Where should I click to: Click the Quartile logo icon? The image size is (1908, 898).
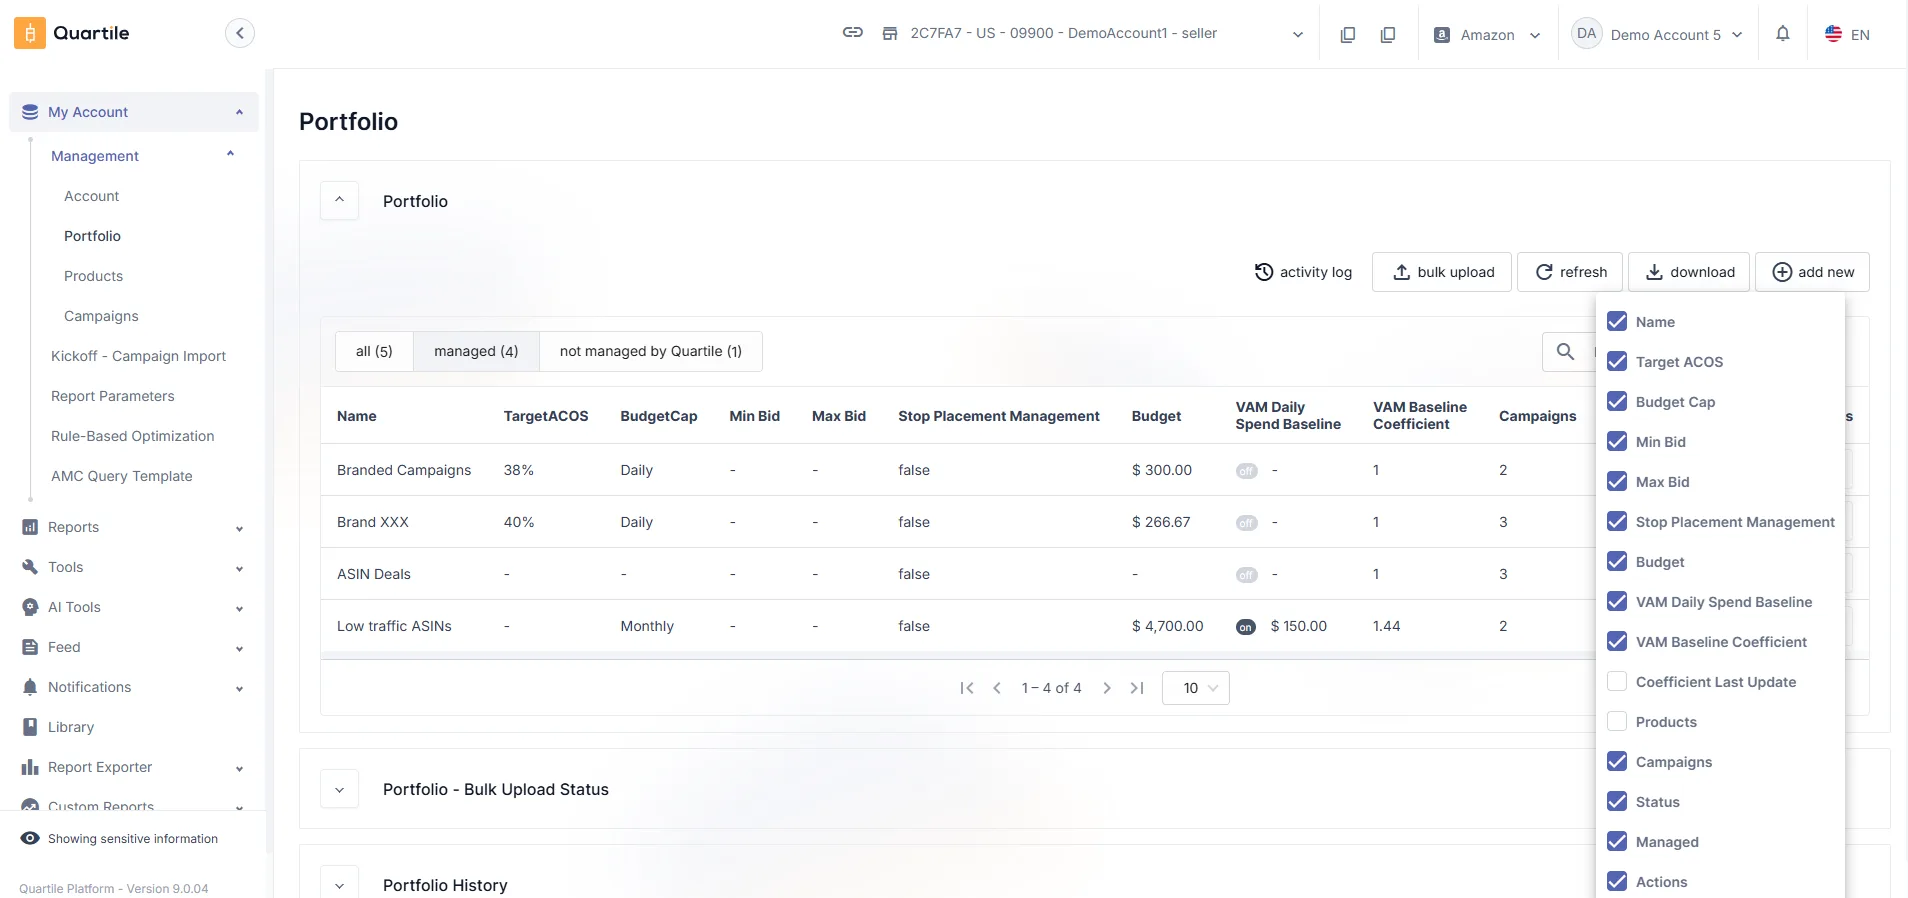pyautogui.click(x=29, y=33)
